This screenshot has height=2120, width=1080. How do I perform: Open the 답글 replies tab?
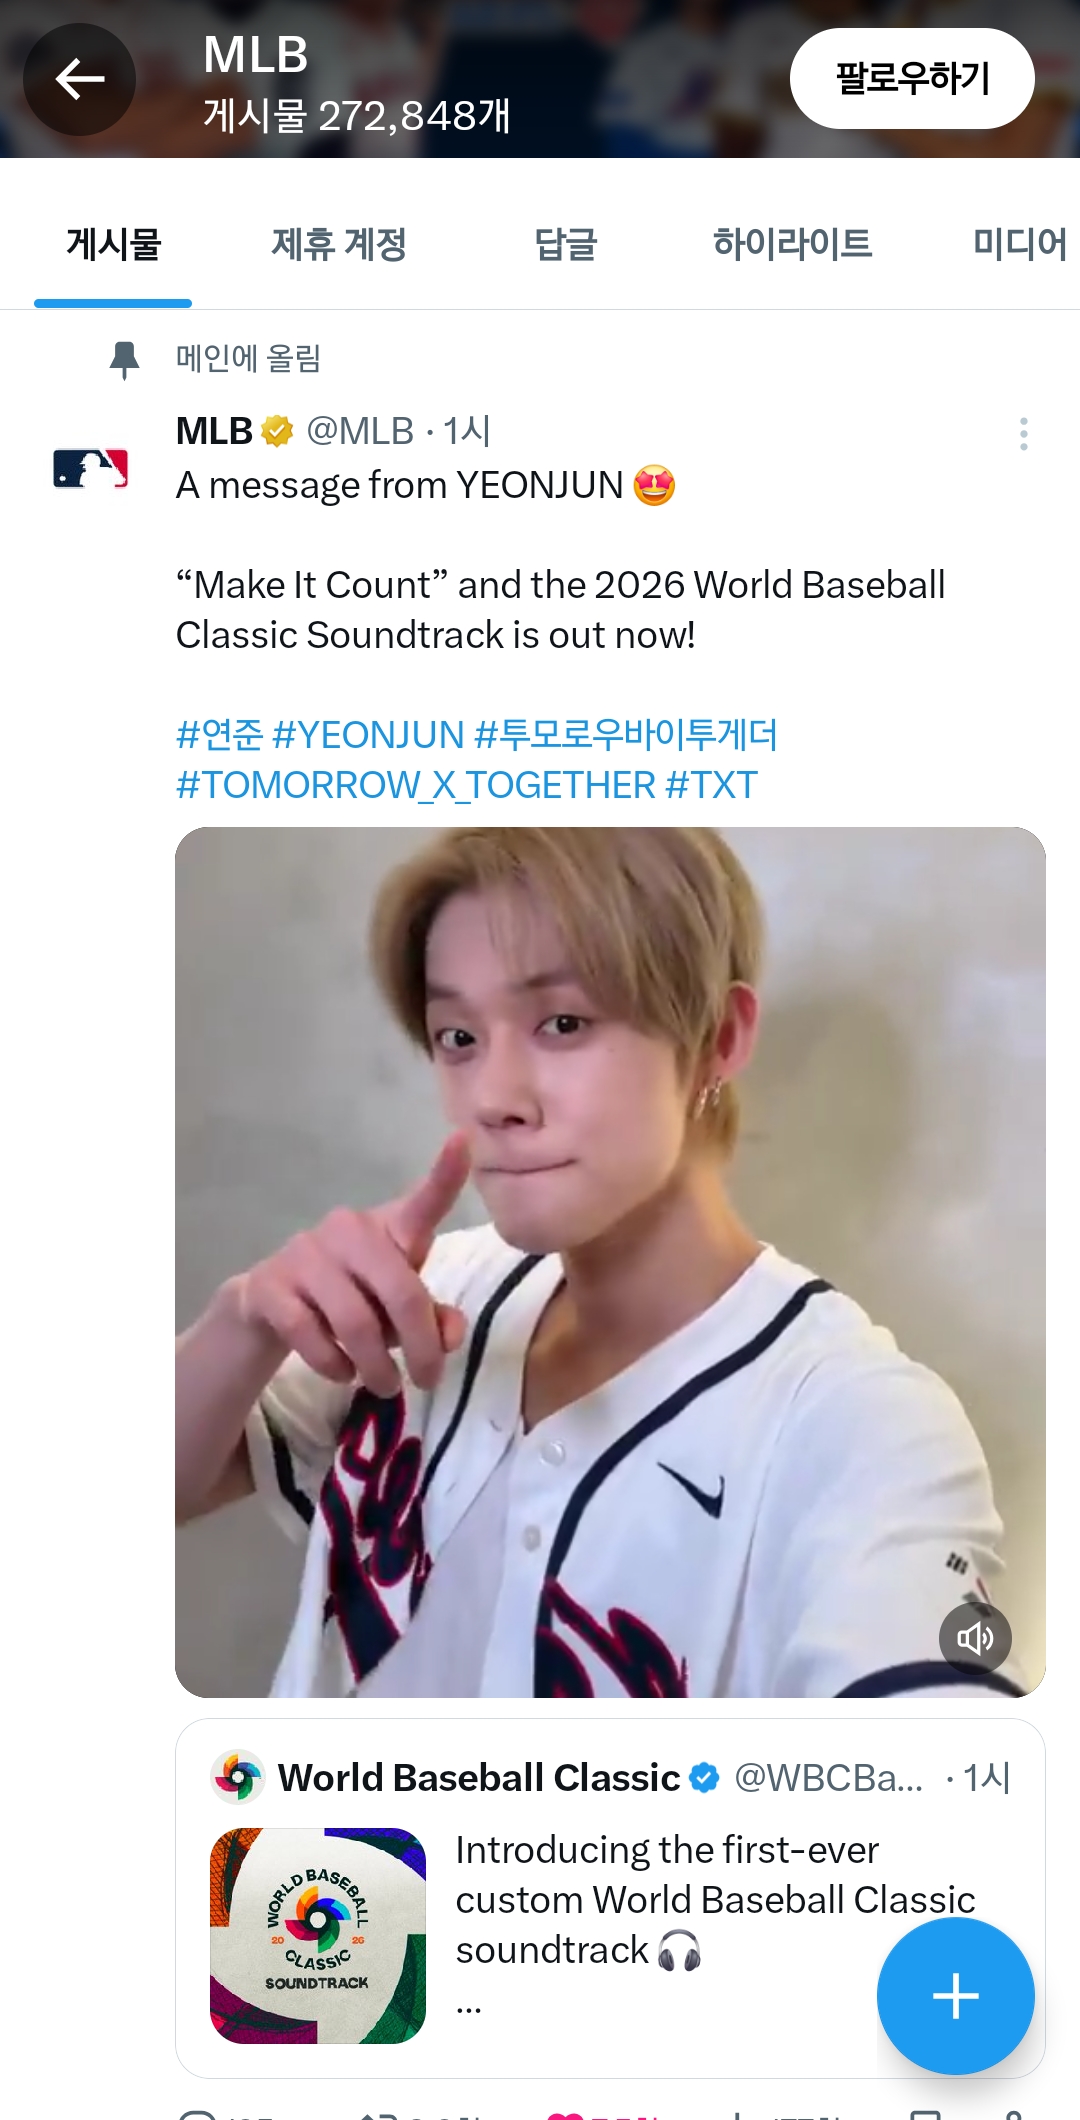click(x=566, y=243)
